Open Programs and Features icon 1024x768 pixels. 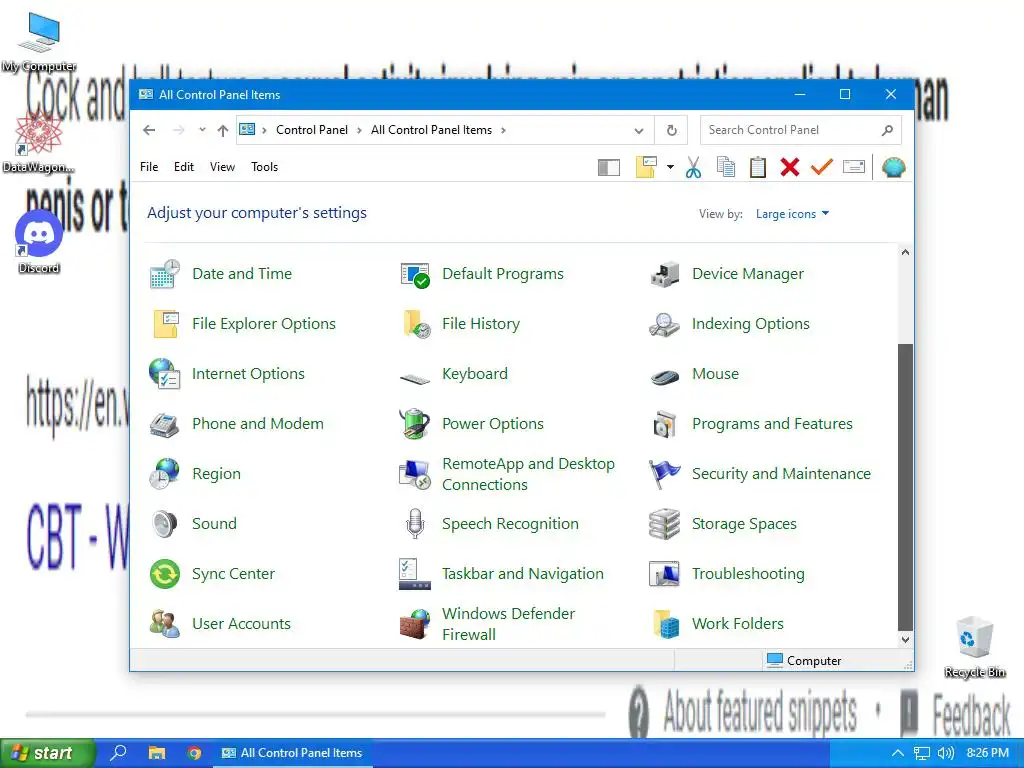tap(665, 424)
